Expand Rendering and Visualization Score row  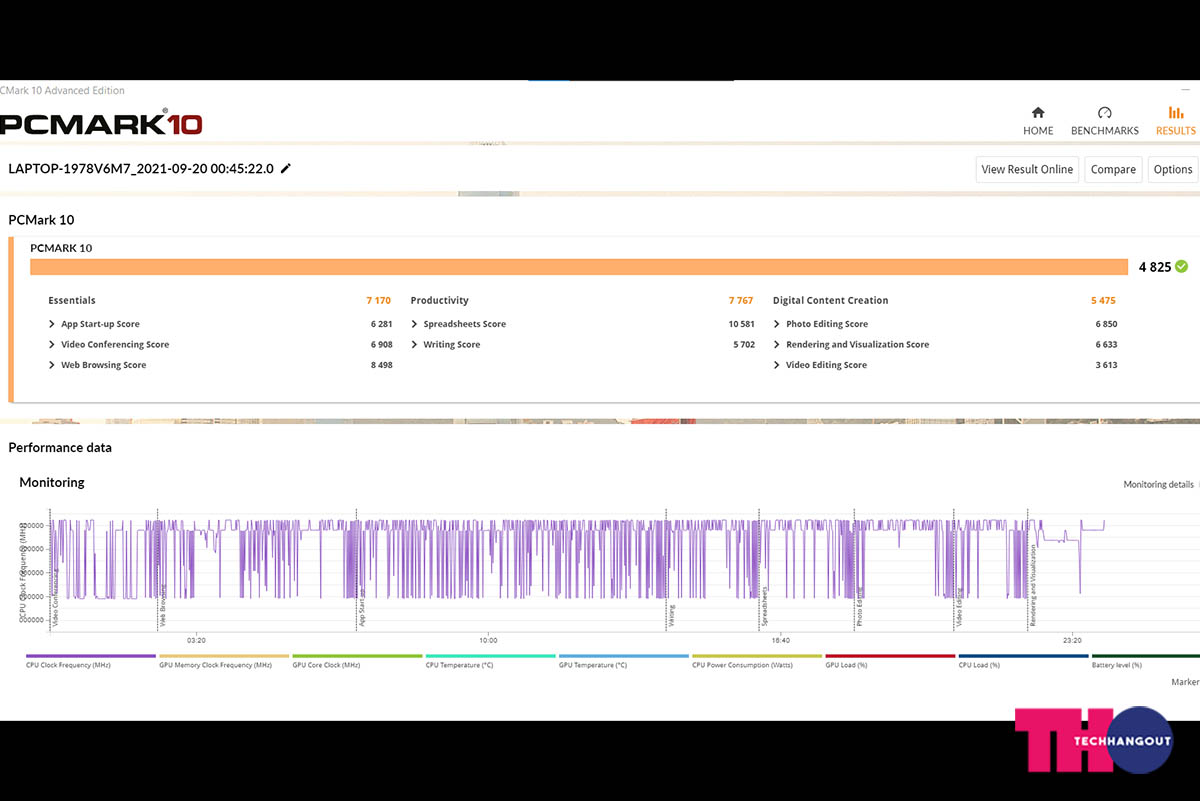point(851,344)
